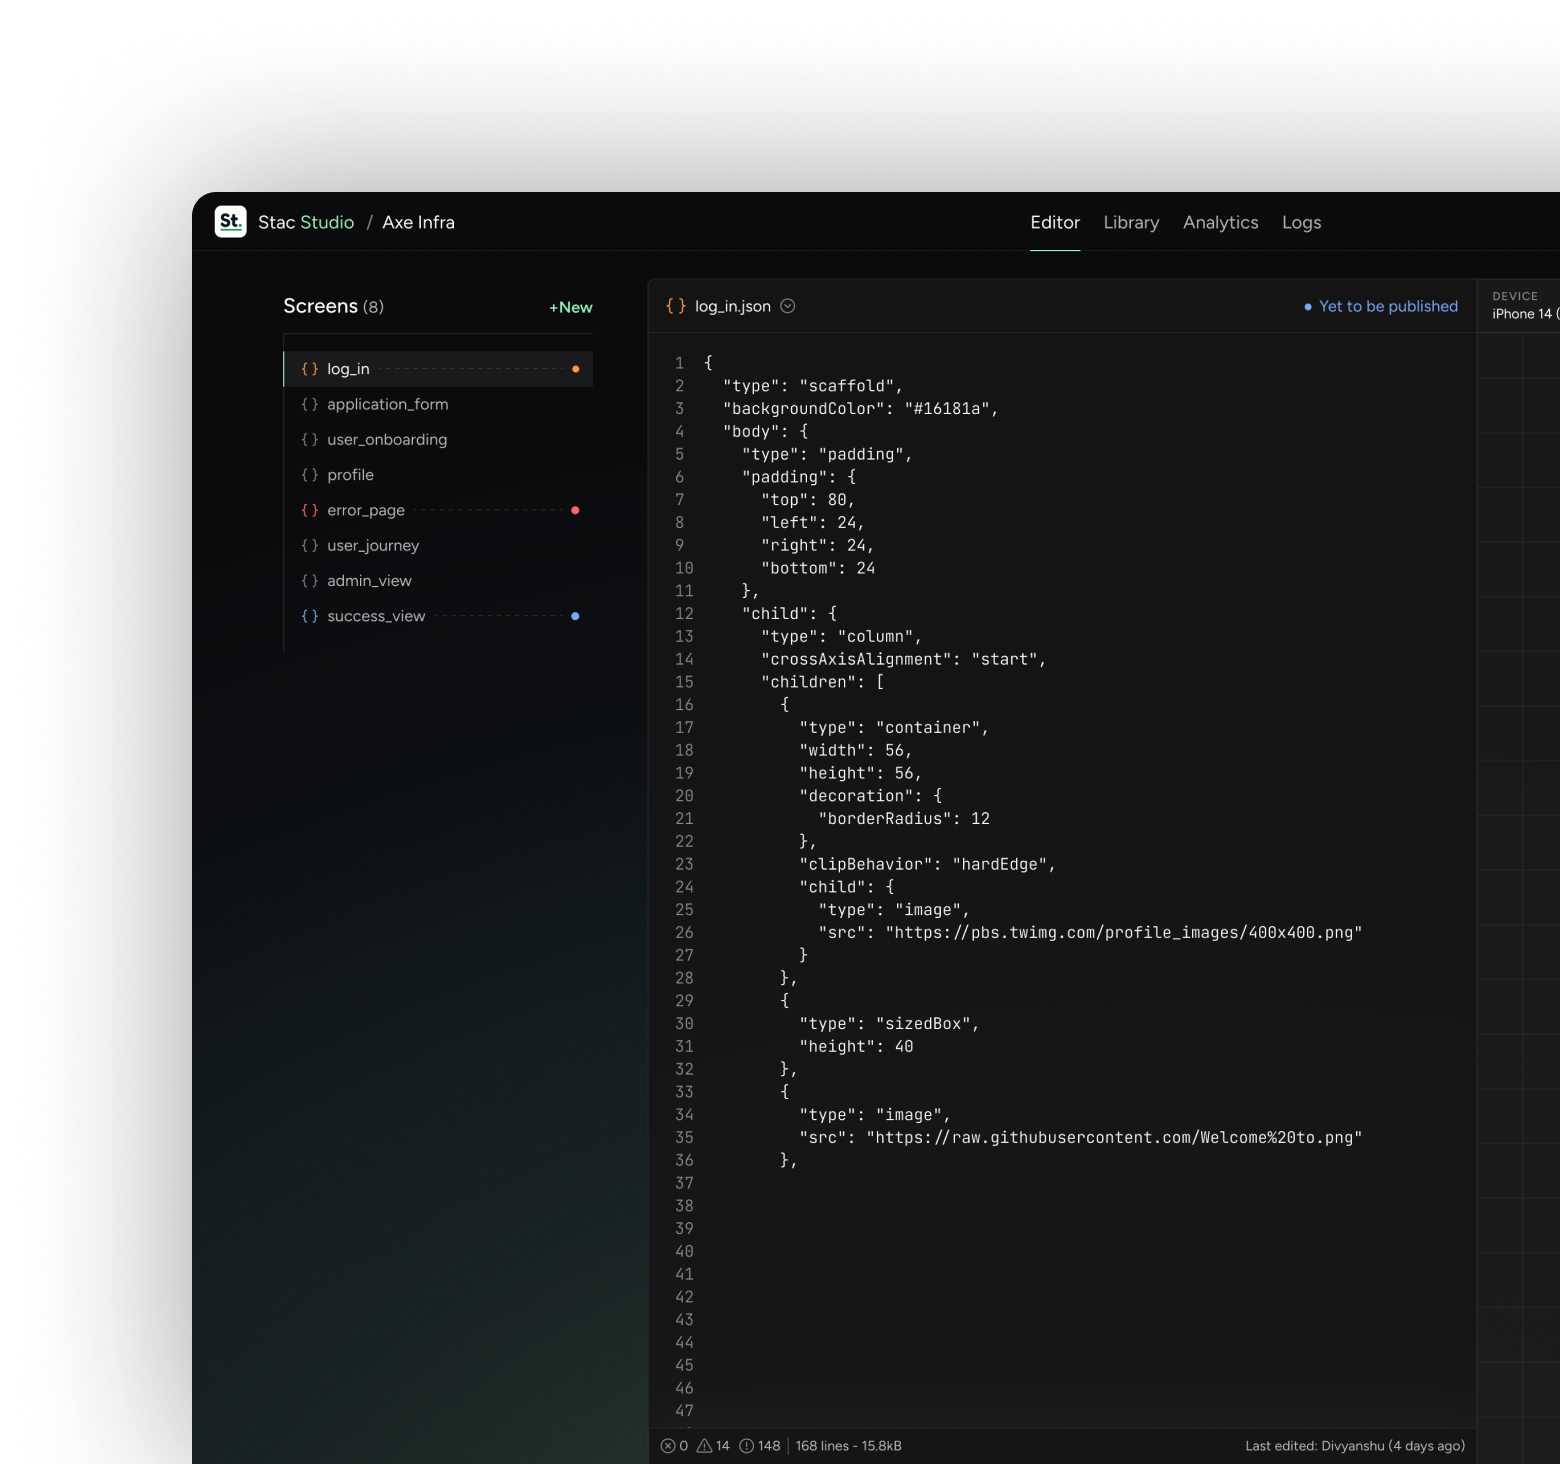Click the braces icon beside log_in.json filename

click(x=677, y=306)
